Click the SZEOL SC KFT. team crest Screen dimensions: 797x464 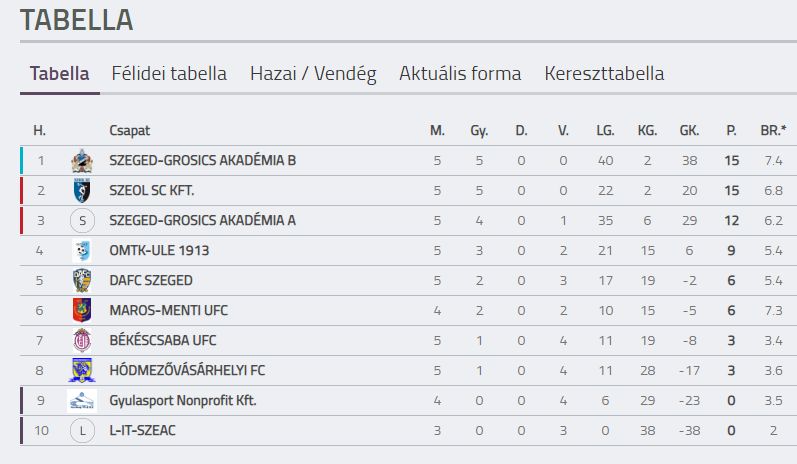click(81, 191)
